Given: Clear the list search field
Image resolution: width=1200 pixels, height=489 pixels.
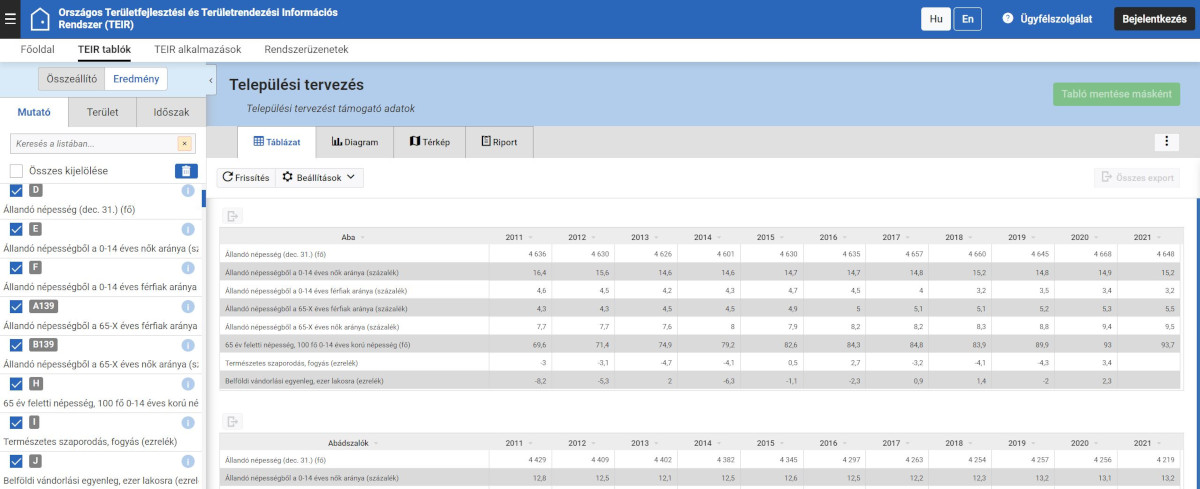Looking at the screenshot, I should (184, 144).
